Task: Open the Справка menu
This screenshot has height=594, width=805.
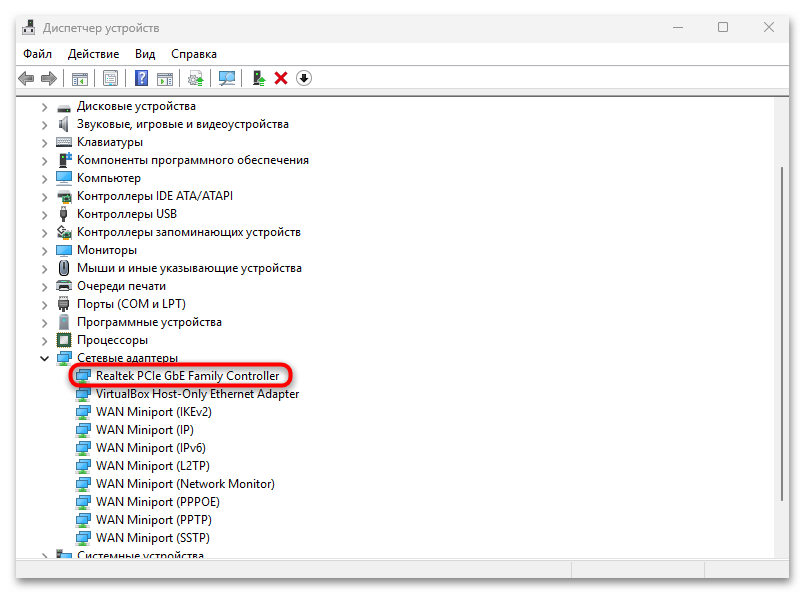Action: click(193, 53)
